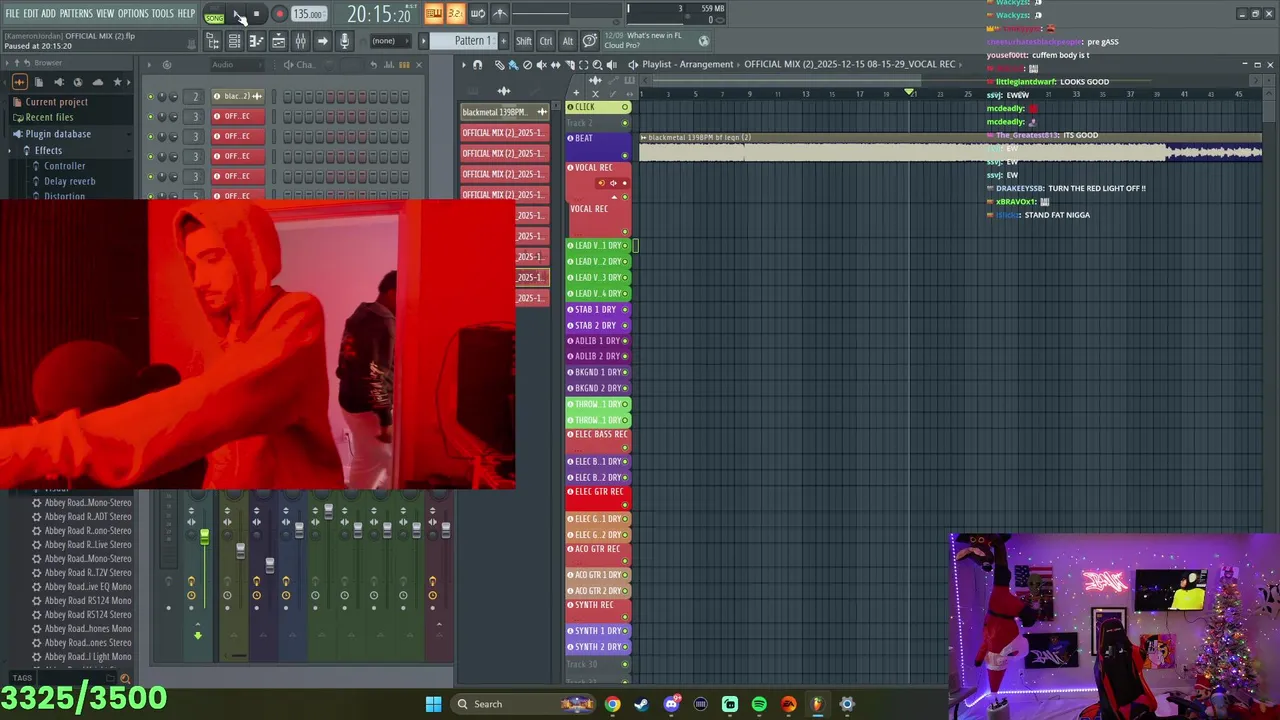The width and height of the screenshot is (1280, 720).
Task: Click the Browser cloud tab icon
Action: 97,82
